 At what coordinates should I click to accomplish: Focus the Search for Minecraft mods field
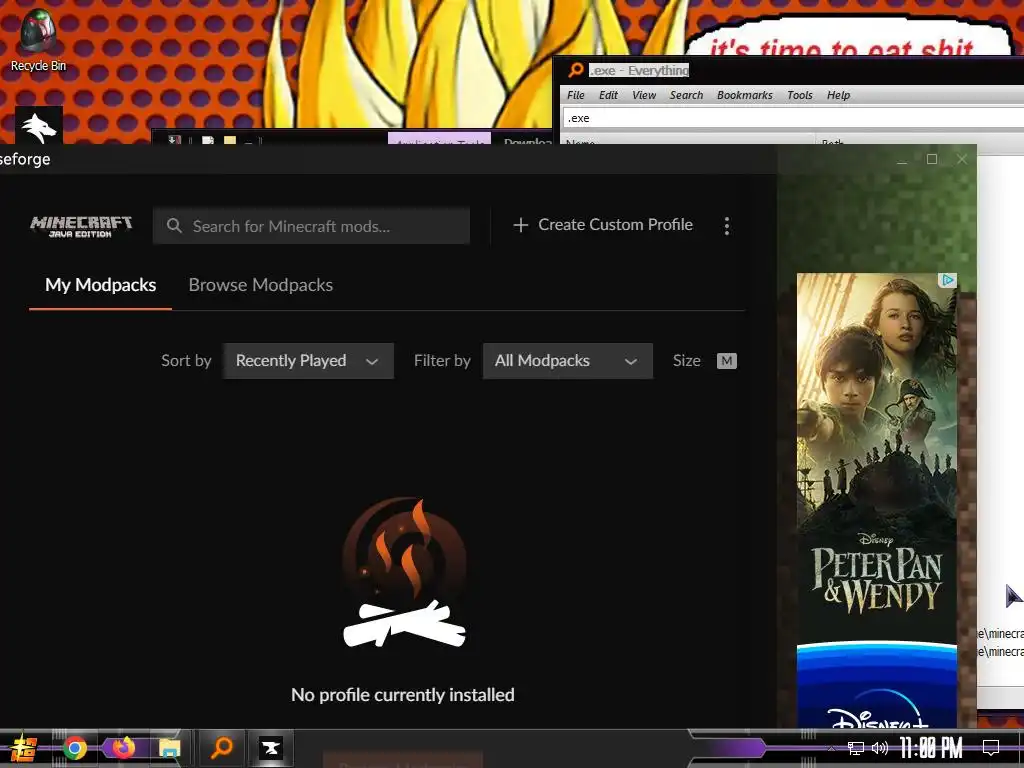[x=312, y=226]
